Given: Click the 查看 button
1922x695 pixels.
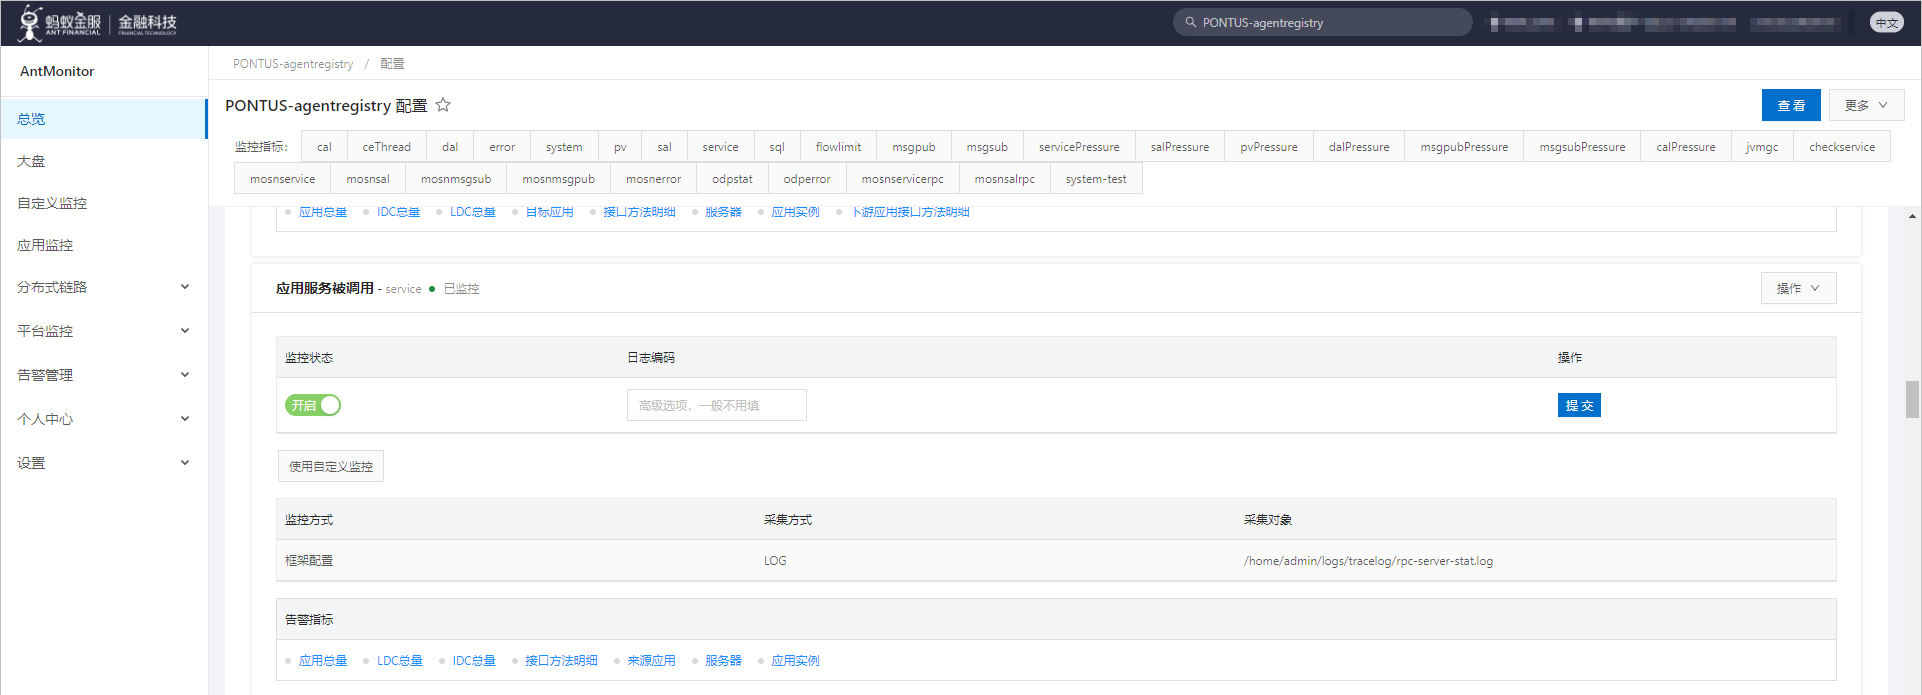Looking at the screenshot, I should pos(1791,105).
